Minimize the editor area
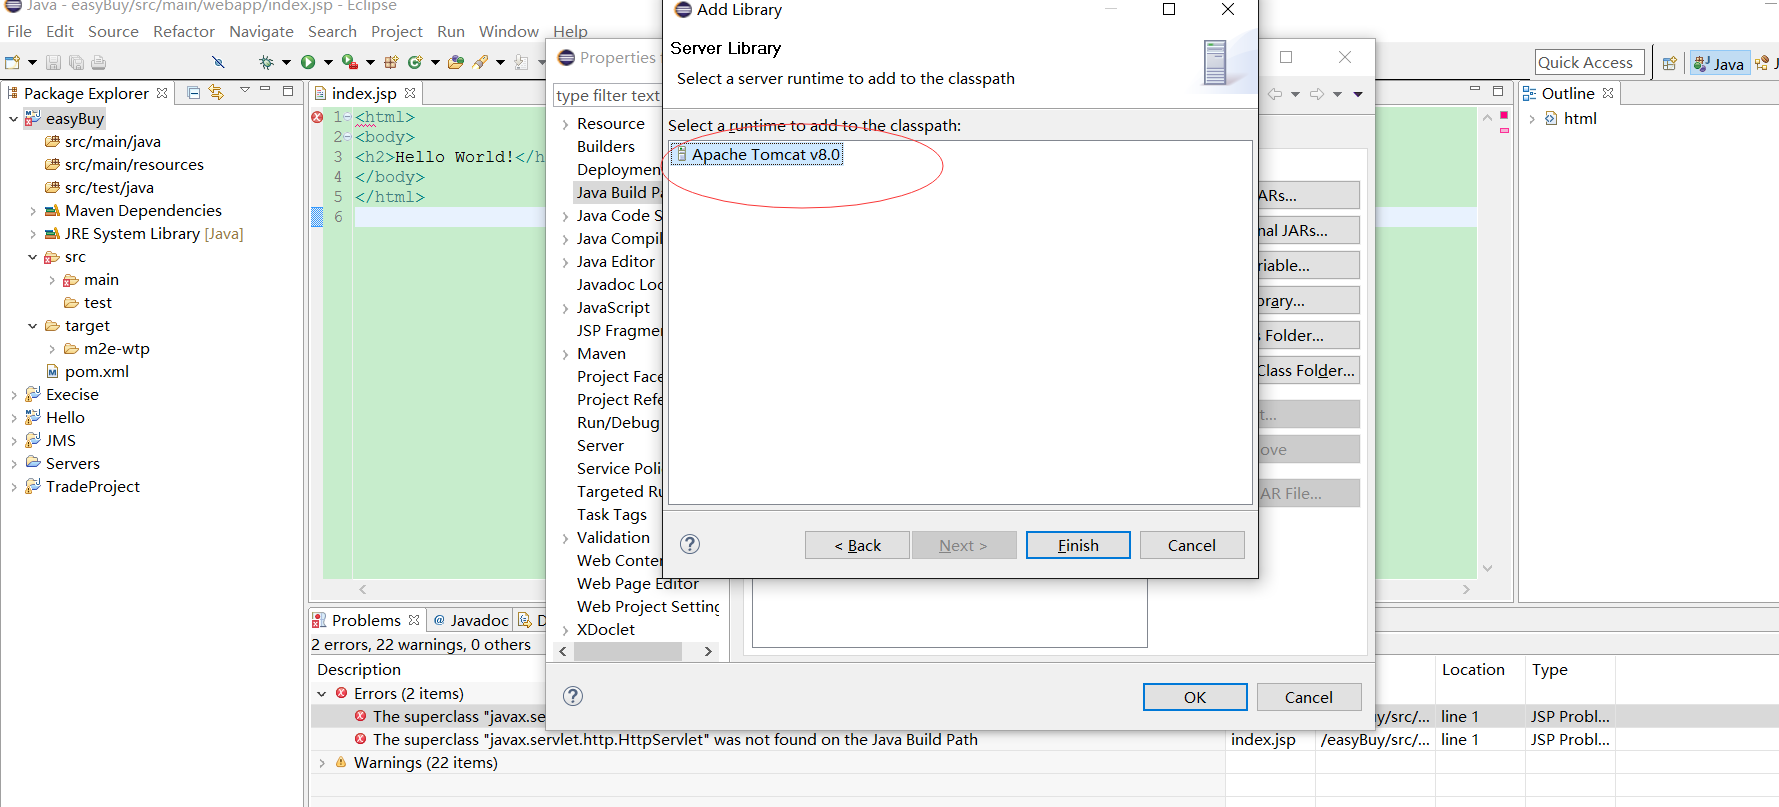 click(1475, 90)
